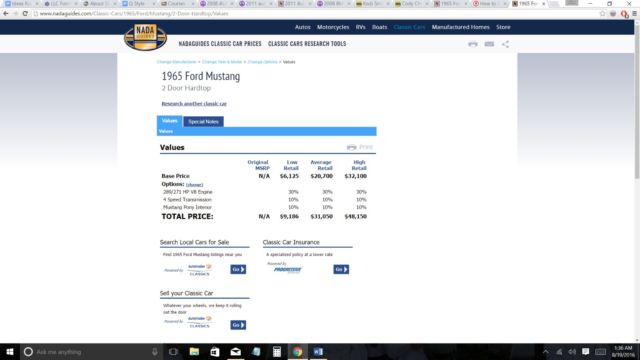Go to Search Local Cars for Sale
This screenshot has height=360, width=640.
[x=238, y=269]
